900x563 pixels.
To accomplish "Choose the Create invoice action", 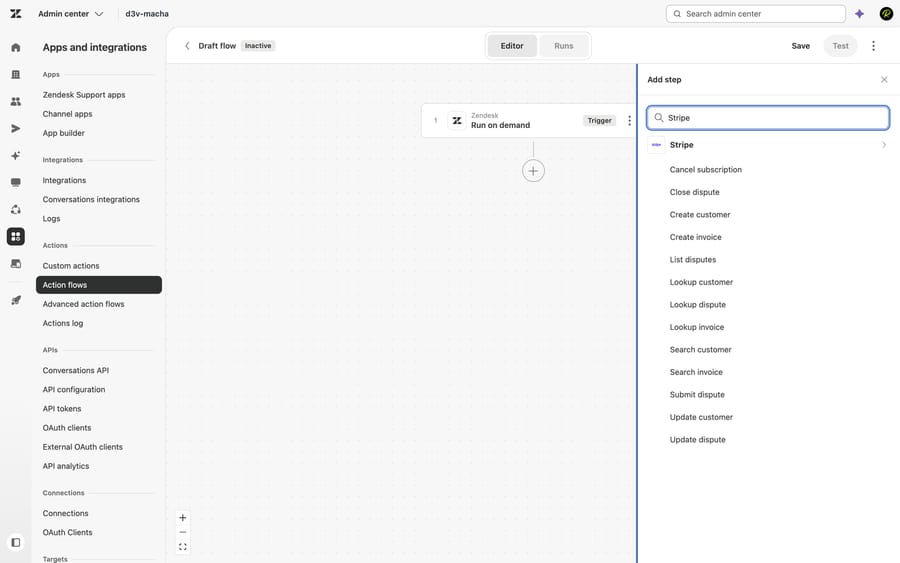I will pos(696,237).
